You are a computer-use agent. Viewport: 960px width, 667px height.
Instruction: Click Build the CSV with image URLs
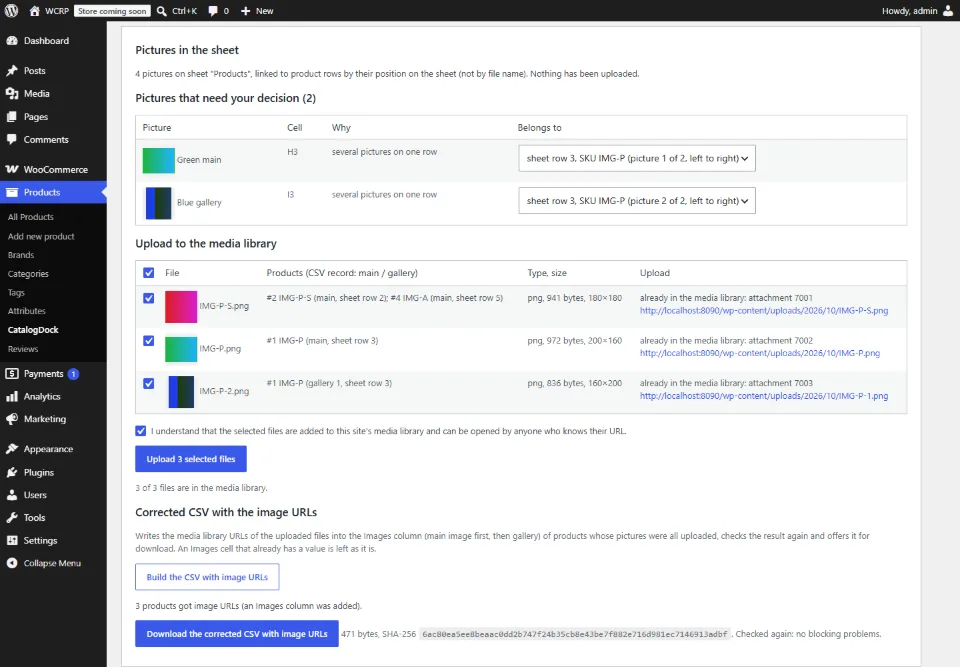207,577
